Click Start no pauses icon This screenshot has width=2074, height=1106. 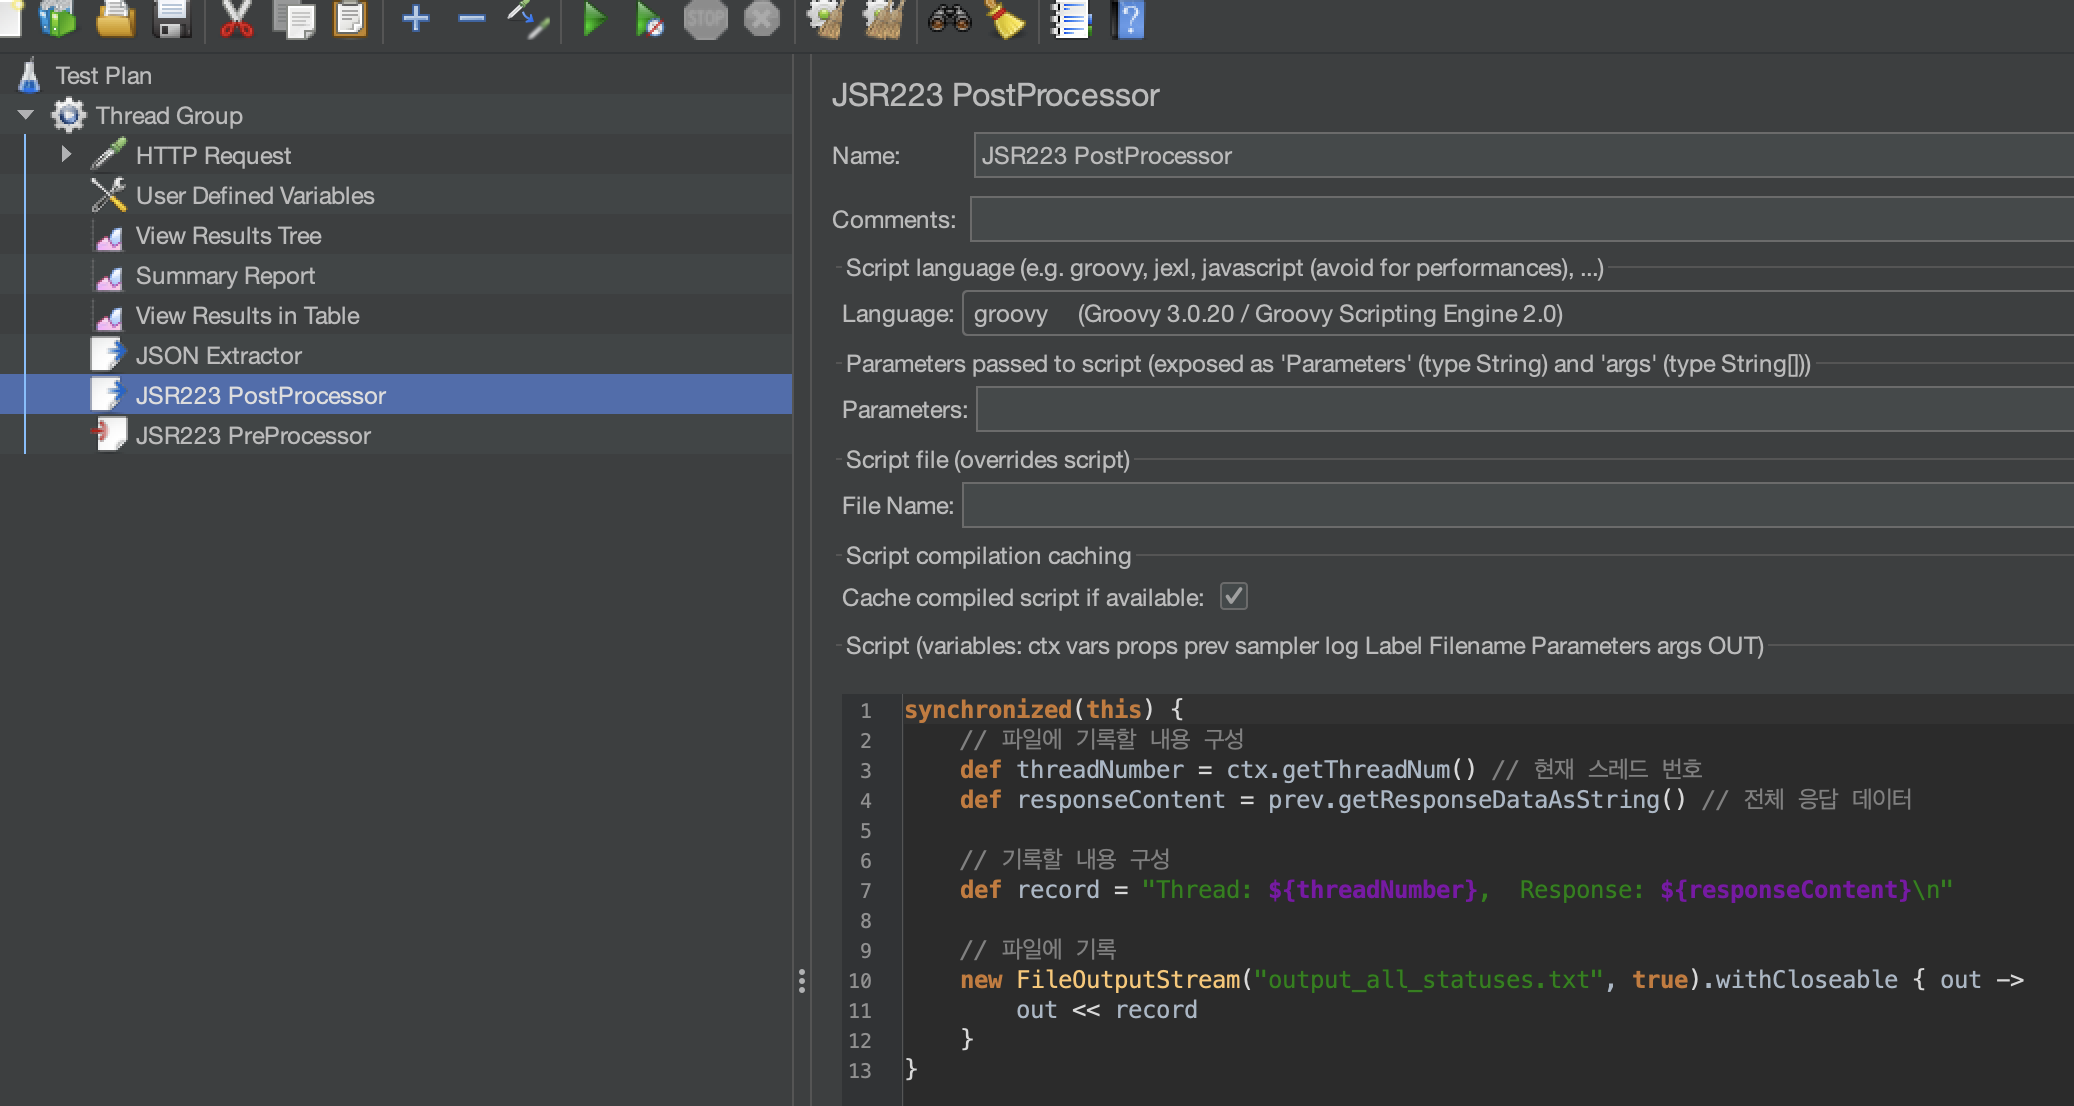coord(648,18)
